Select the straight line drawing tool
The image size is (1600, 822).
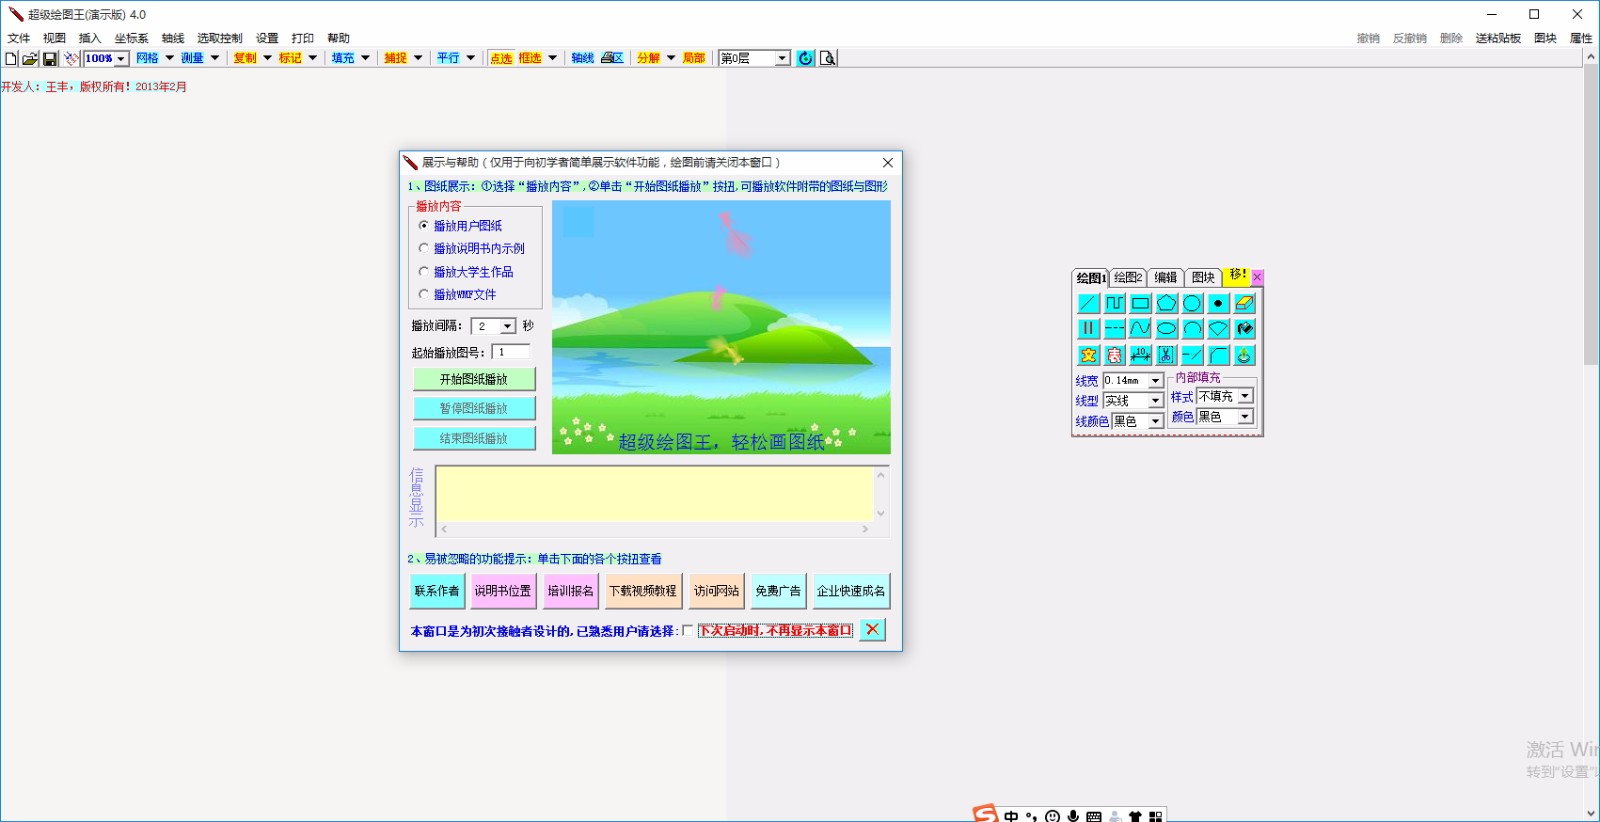tap(1088, 303)
